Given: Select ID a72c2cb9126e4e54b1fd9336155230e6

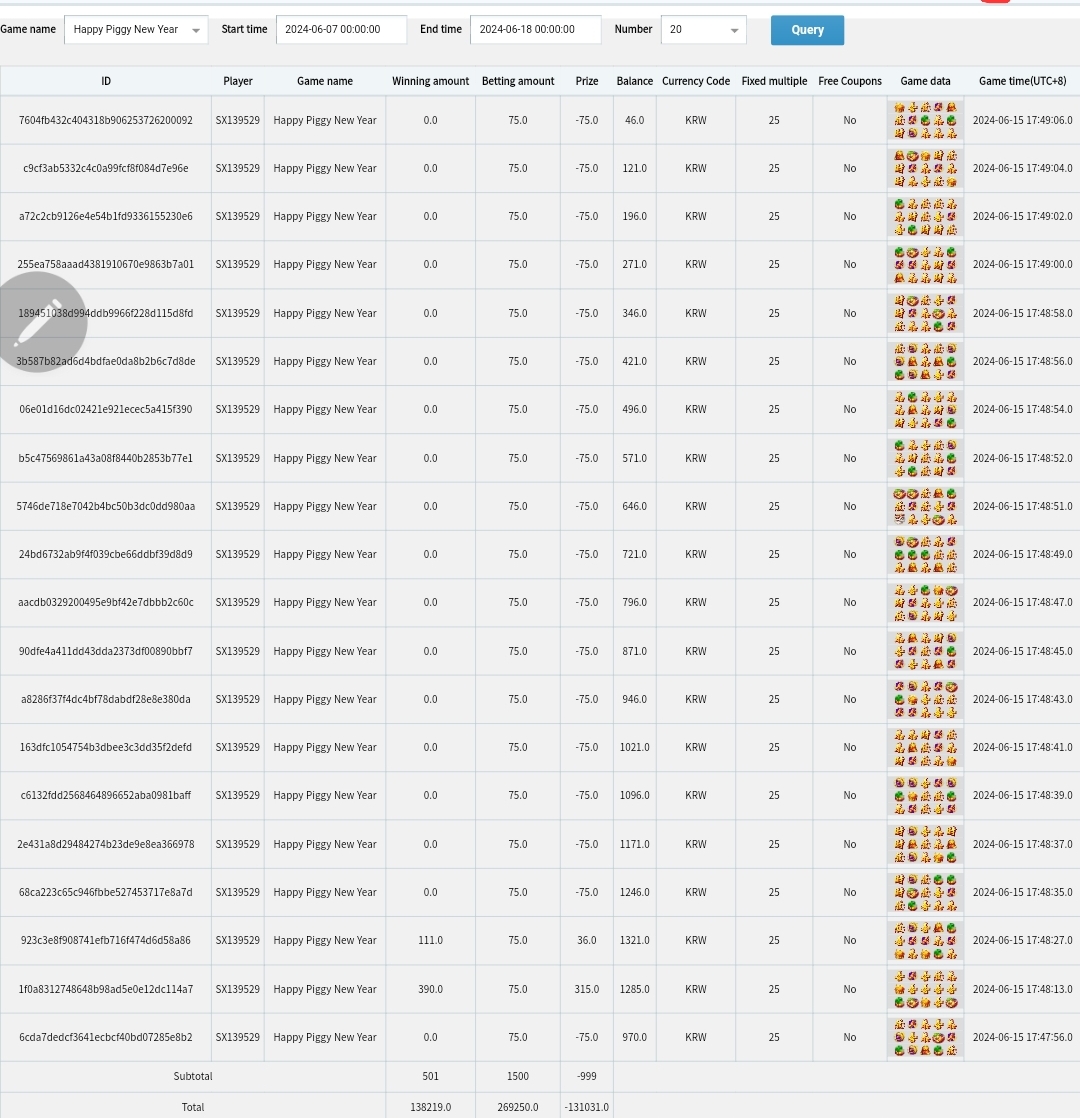Looking at the screenshot, I should [106, 217].
